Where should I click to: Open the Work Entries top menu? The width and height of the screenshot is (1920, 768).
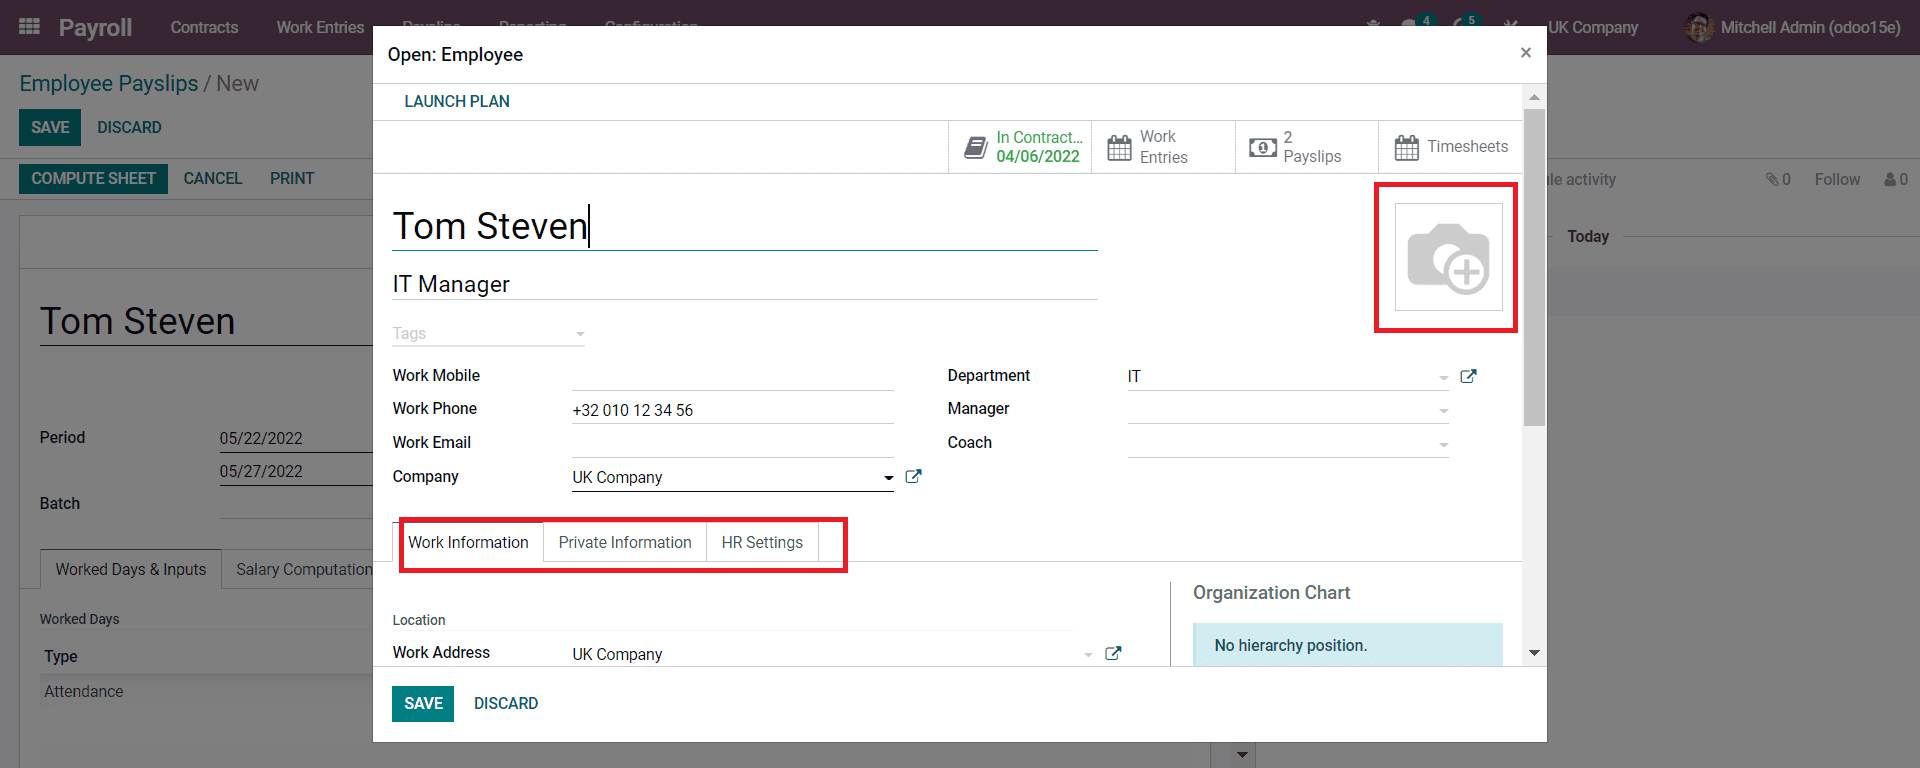pos(320,27)
